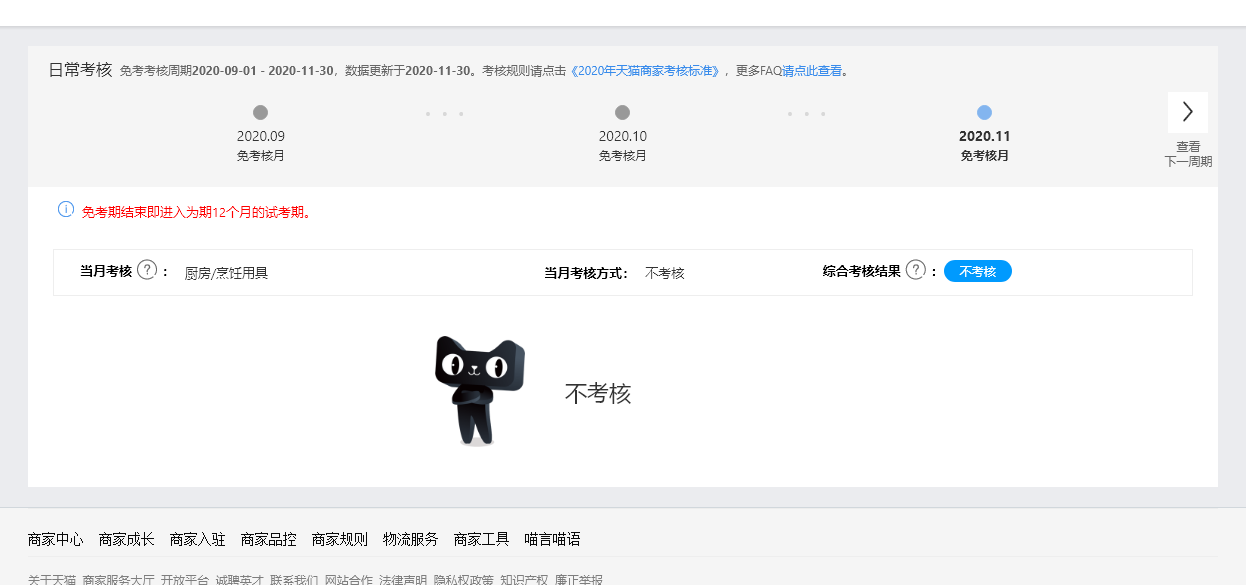Click the bold 2020.11 month label
Screen dimensions: 1246x585
985,136
